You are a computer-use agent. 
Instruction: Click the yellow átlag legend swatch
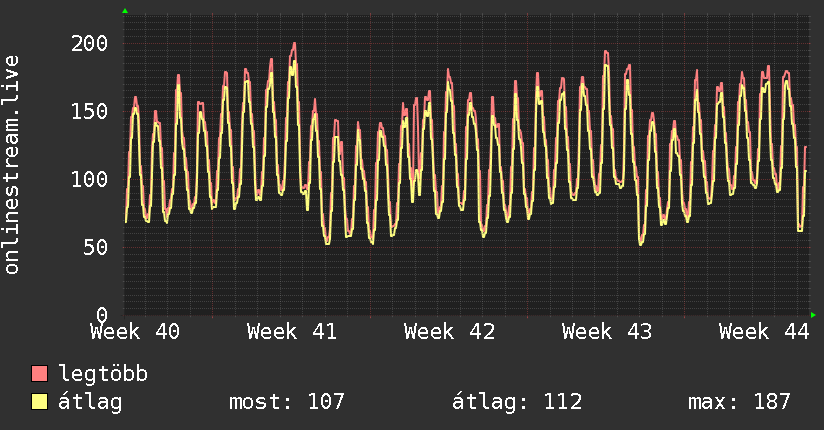pyautogui.click(x=39, y=401)
